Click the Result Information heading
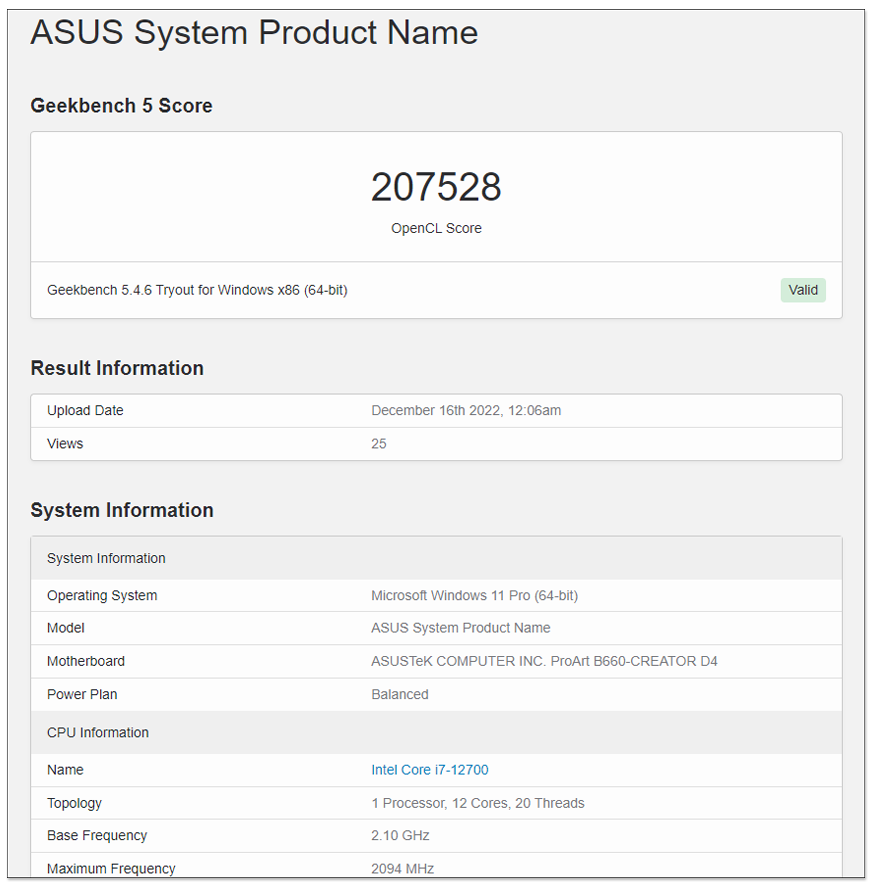This screenshot has width=872, height=888. click(x=117, y=368)
